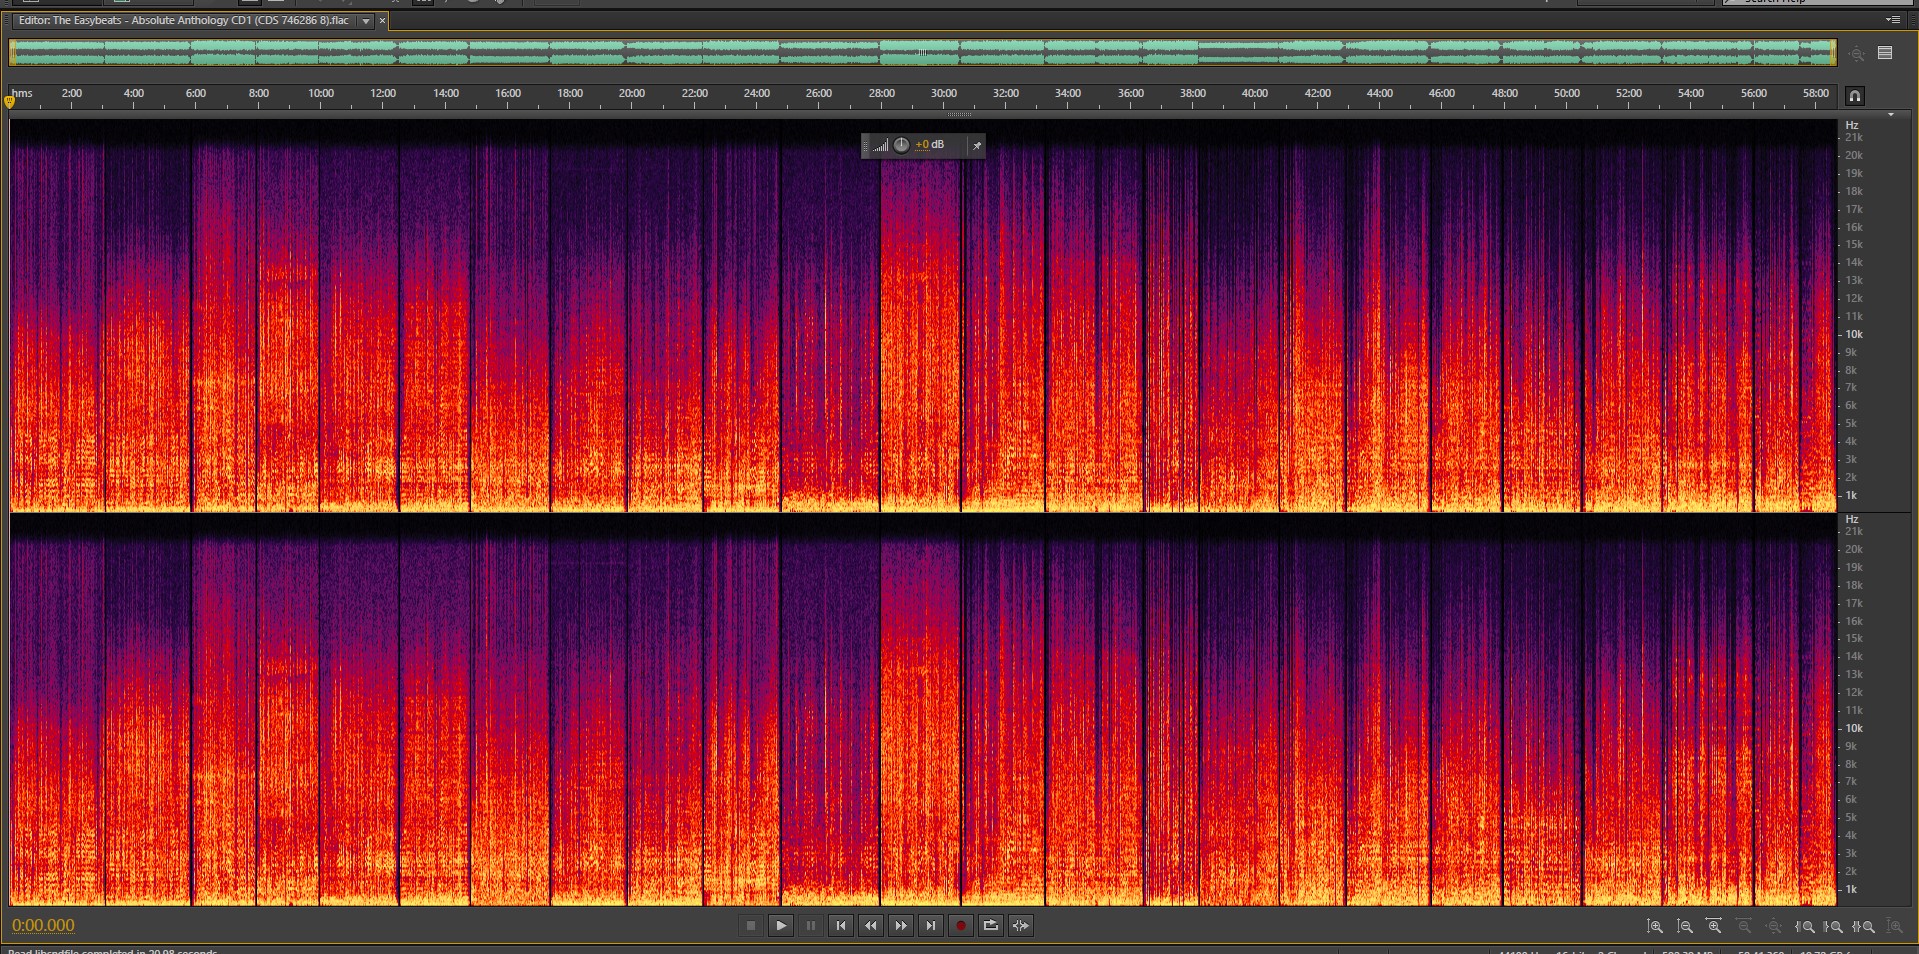The height and width of the screenshot is (954, 1919).
Task: Click the Stop playback button
Action: (x=751, y=926)
